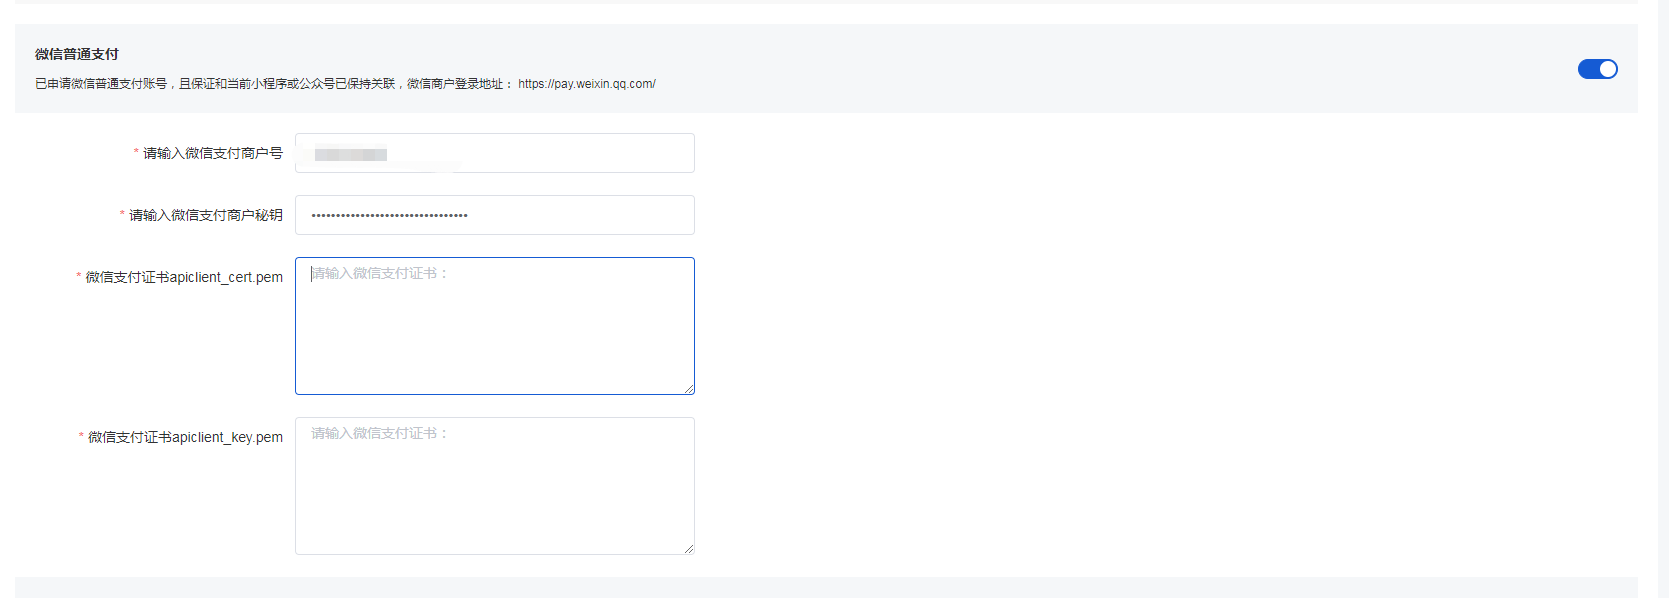
Task: Toggle the 微信普通支付 switch off
Action: tap(1597, 69)
